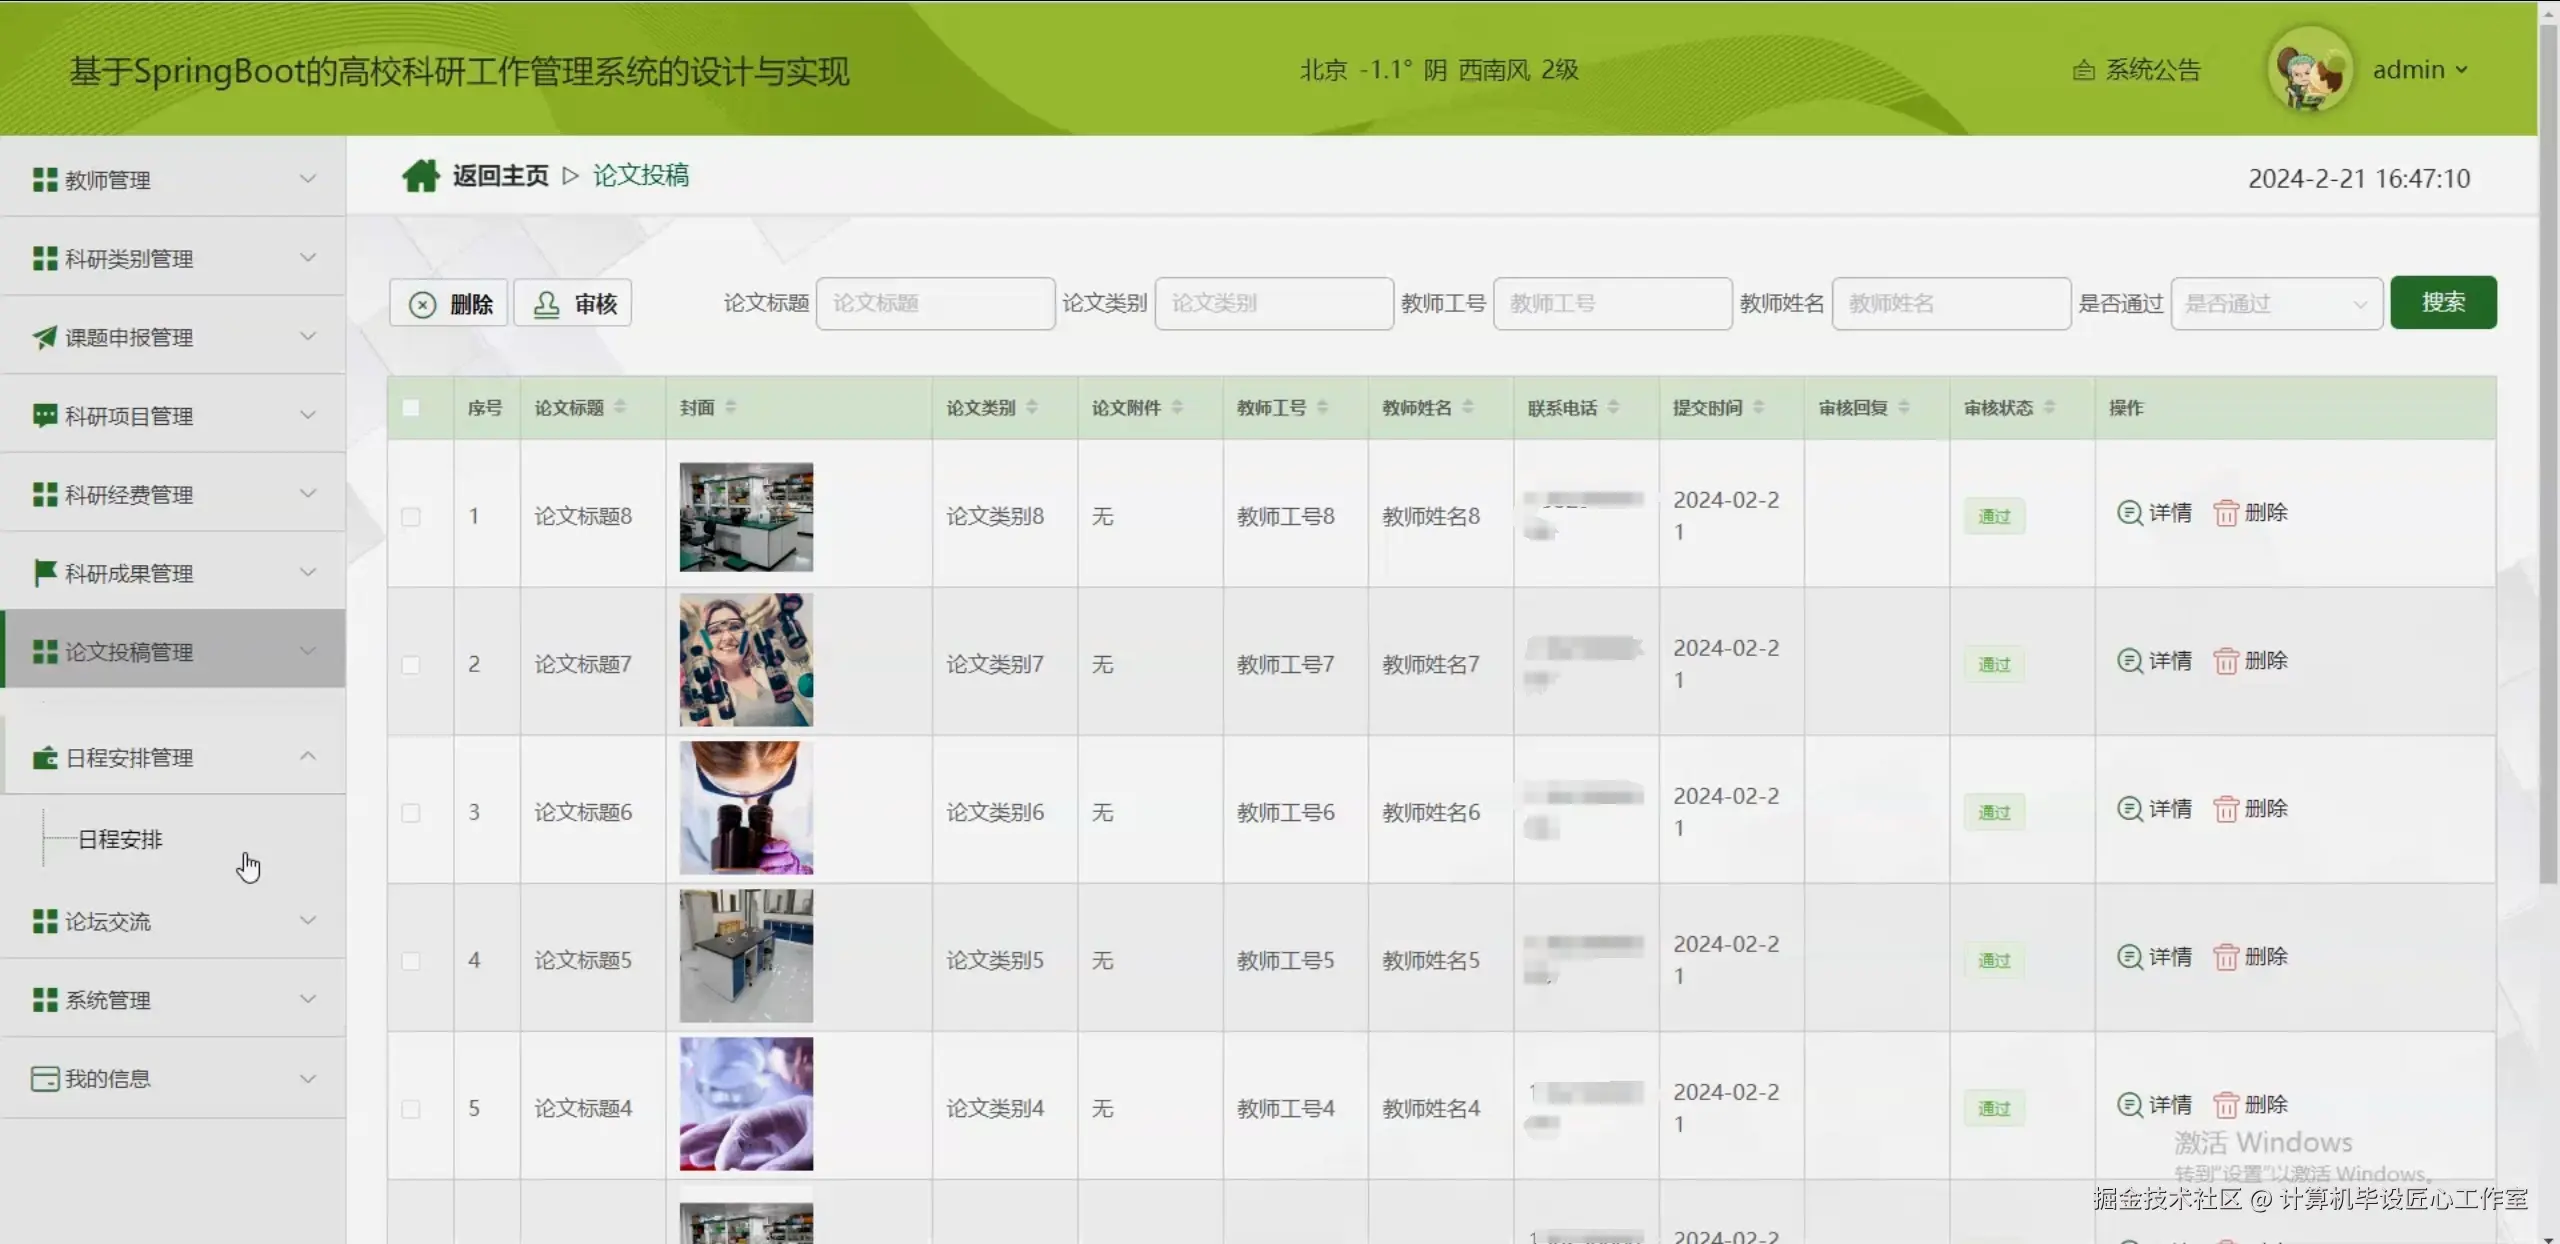Click the flag icon beside 科研成果管理
The width and height of the screenshot is (2560, 1244).
coord(44,573)
